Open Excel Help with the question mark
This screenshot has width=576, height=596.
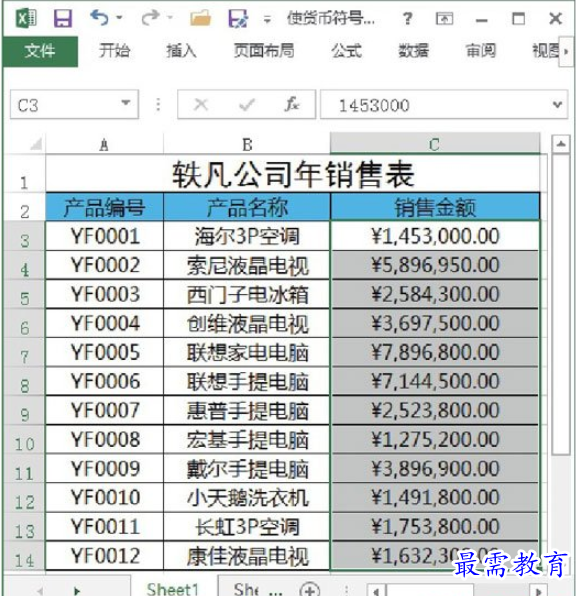pyautogui.click(x=407, y=18)
